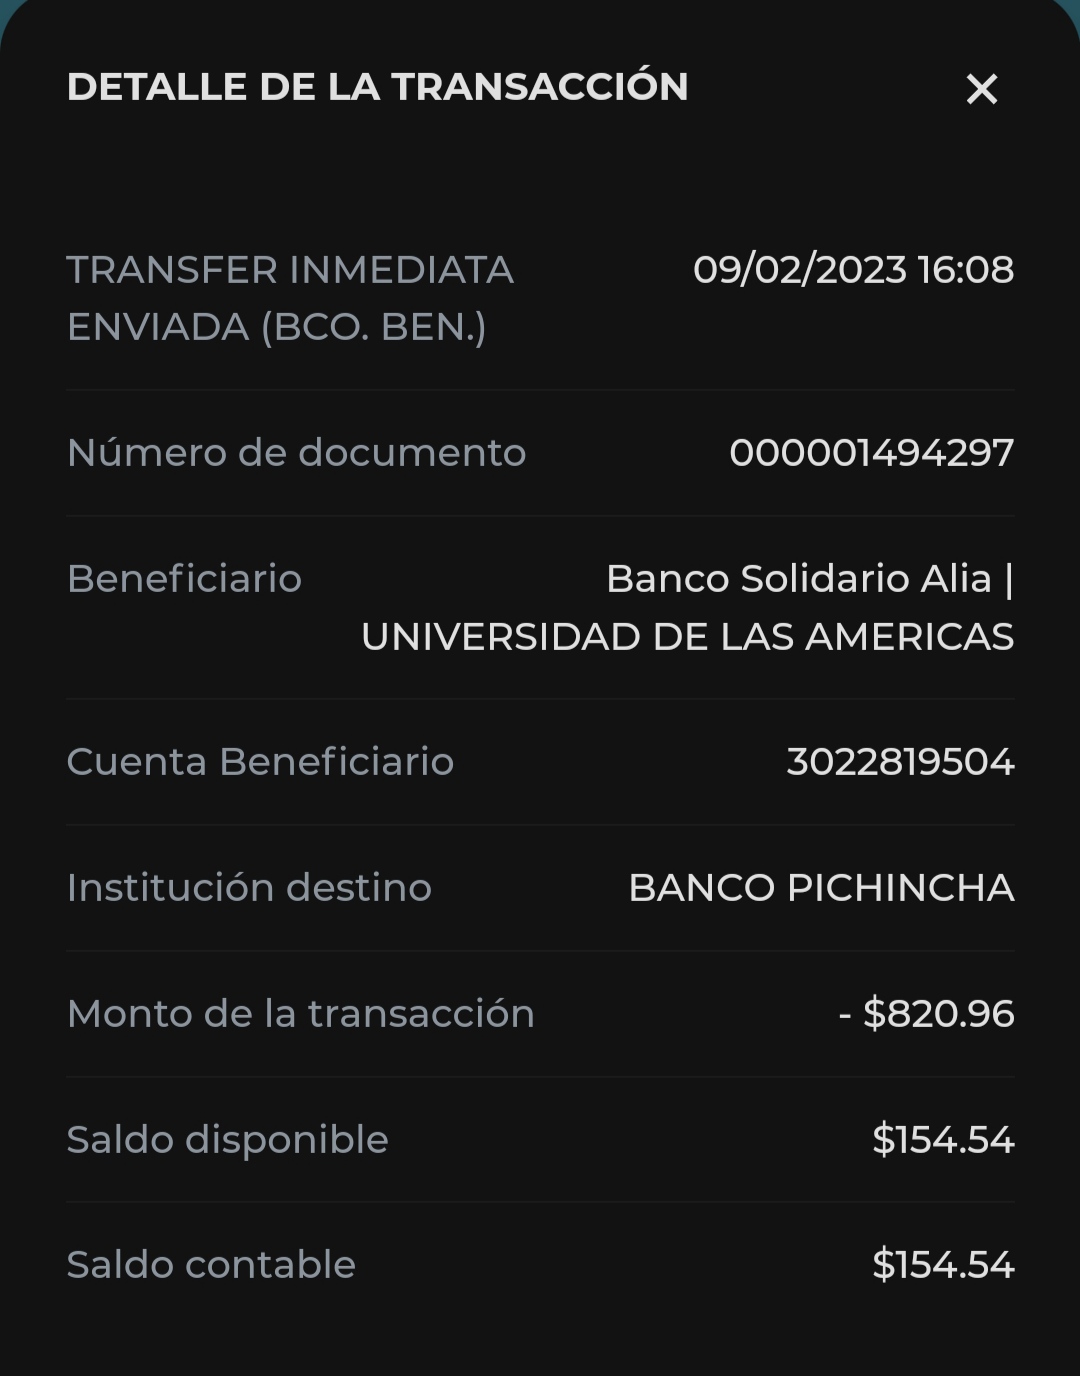This screenshot has width=1080, height=1376.
Task: Close the transaction detail dialog
Action: [982, 89]
